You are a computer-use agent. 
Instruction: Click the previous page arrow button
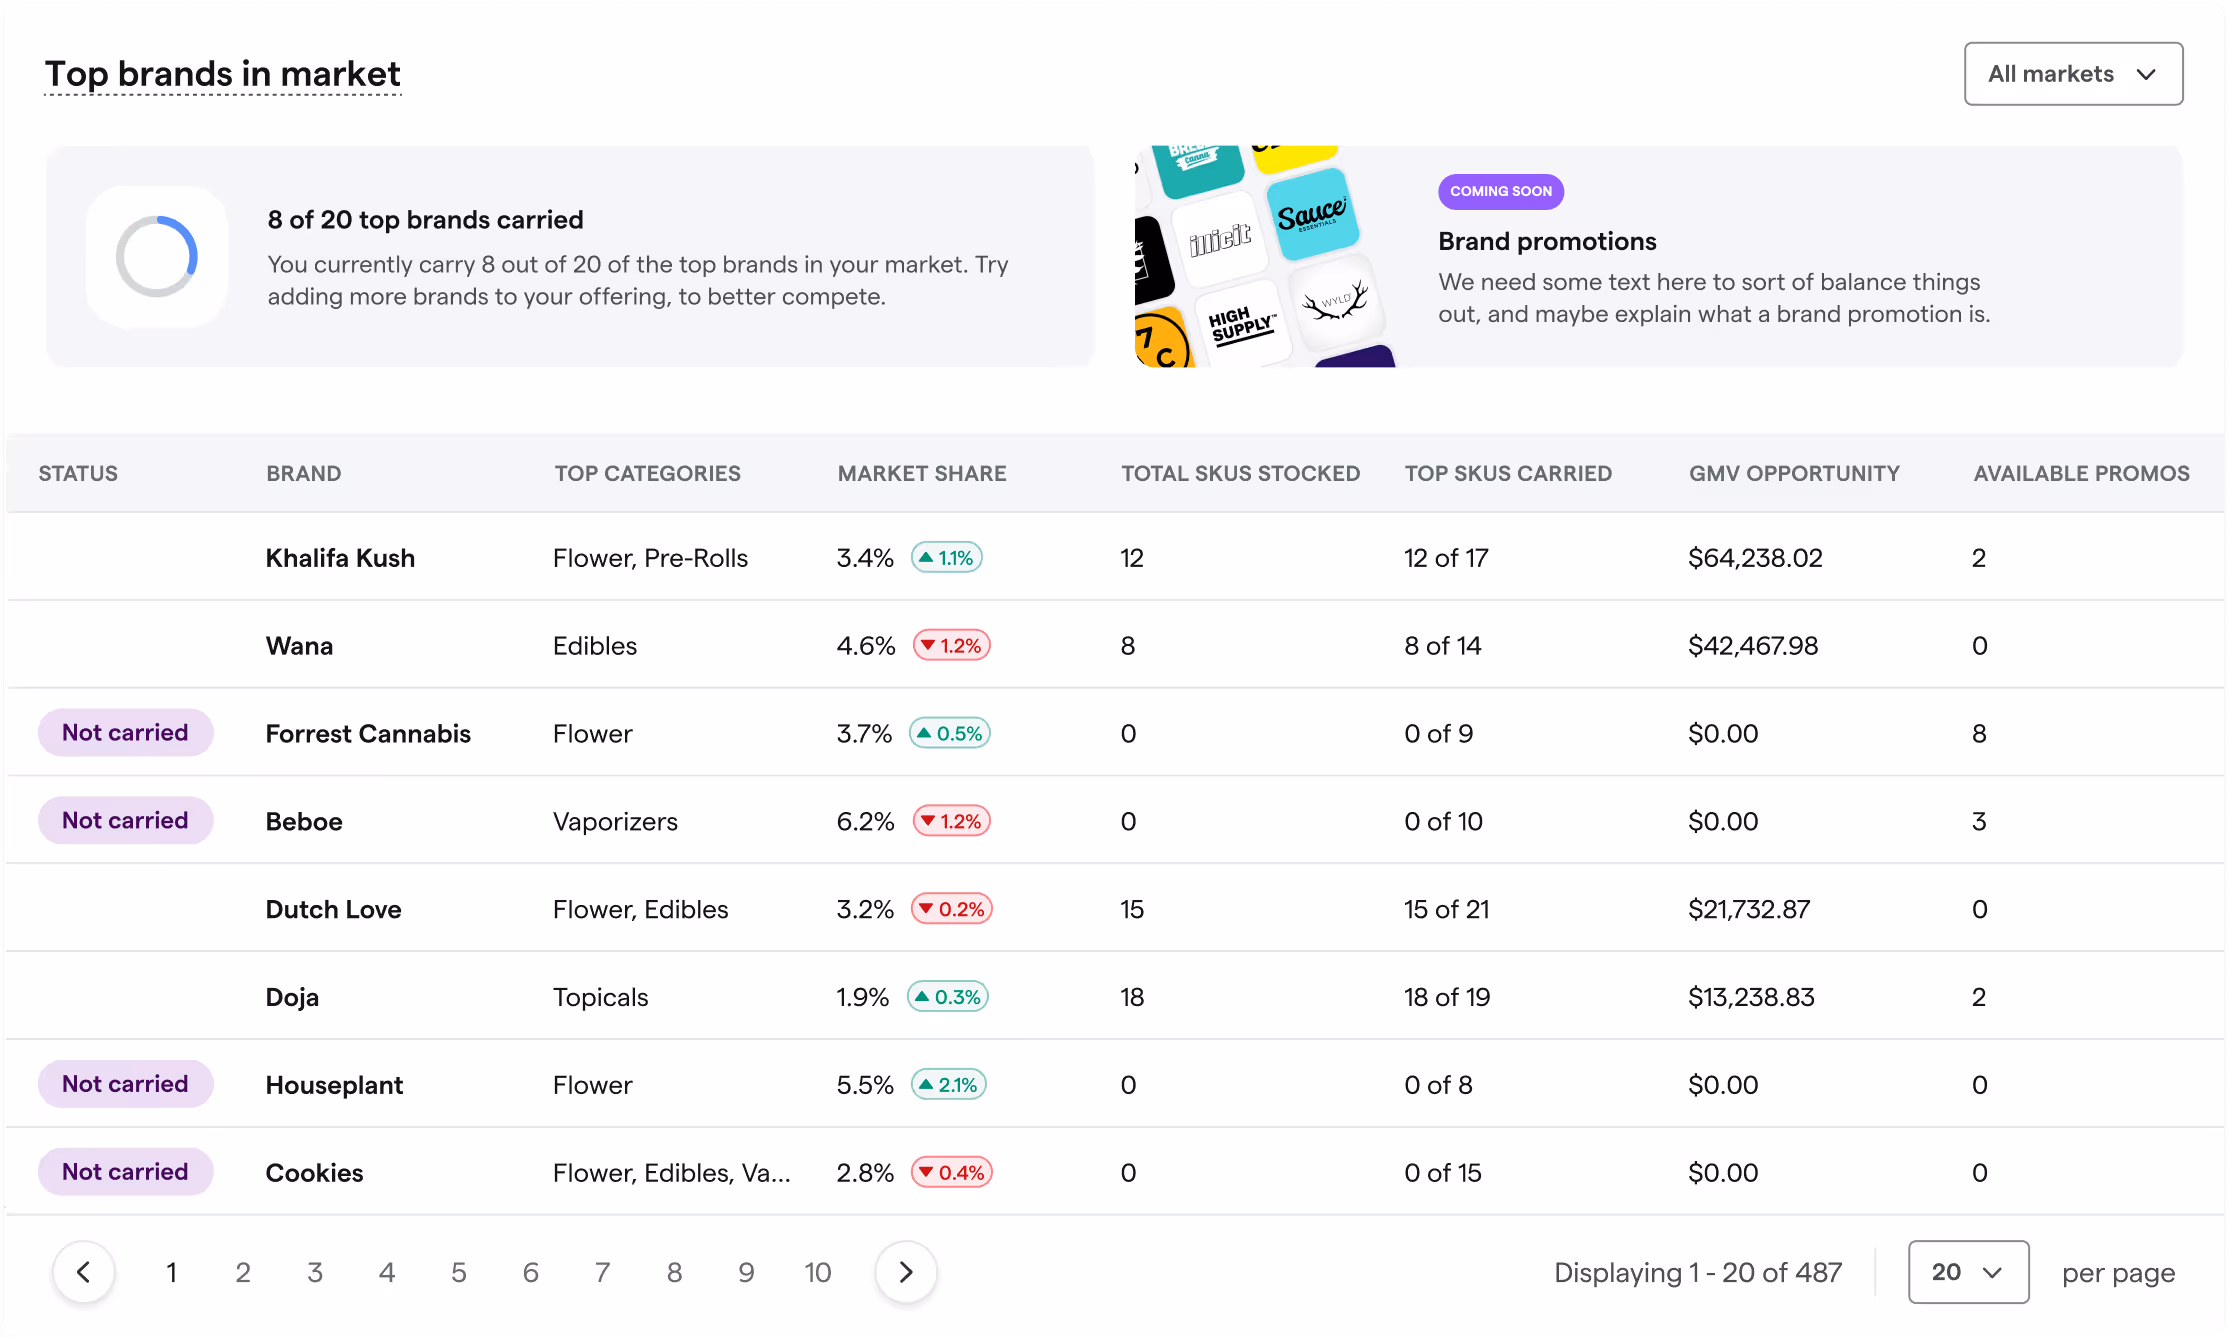pos(84,1272)
